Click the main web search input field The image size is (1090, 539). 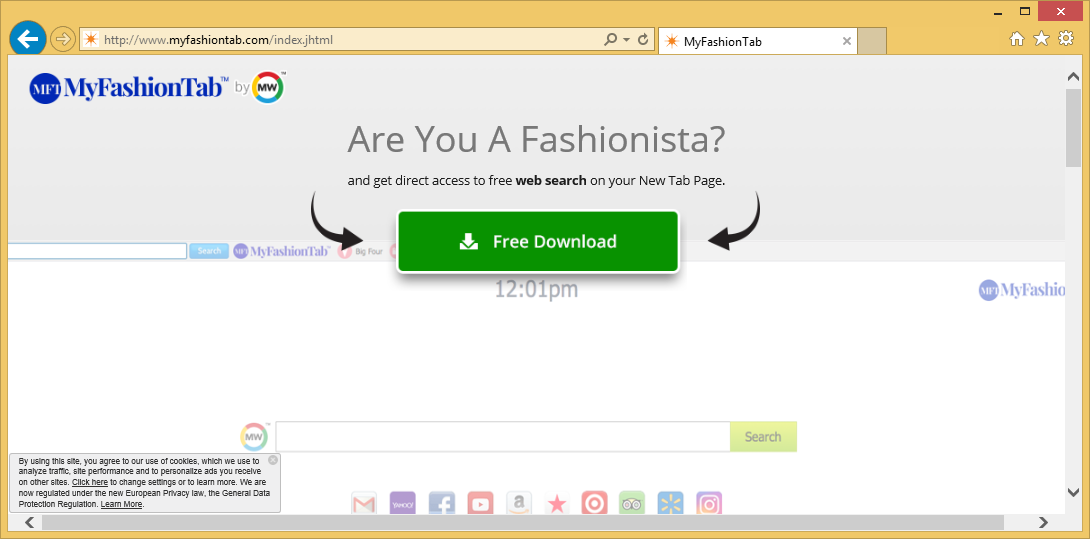pos(502,437)
